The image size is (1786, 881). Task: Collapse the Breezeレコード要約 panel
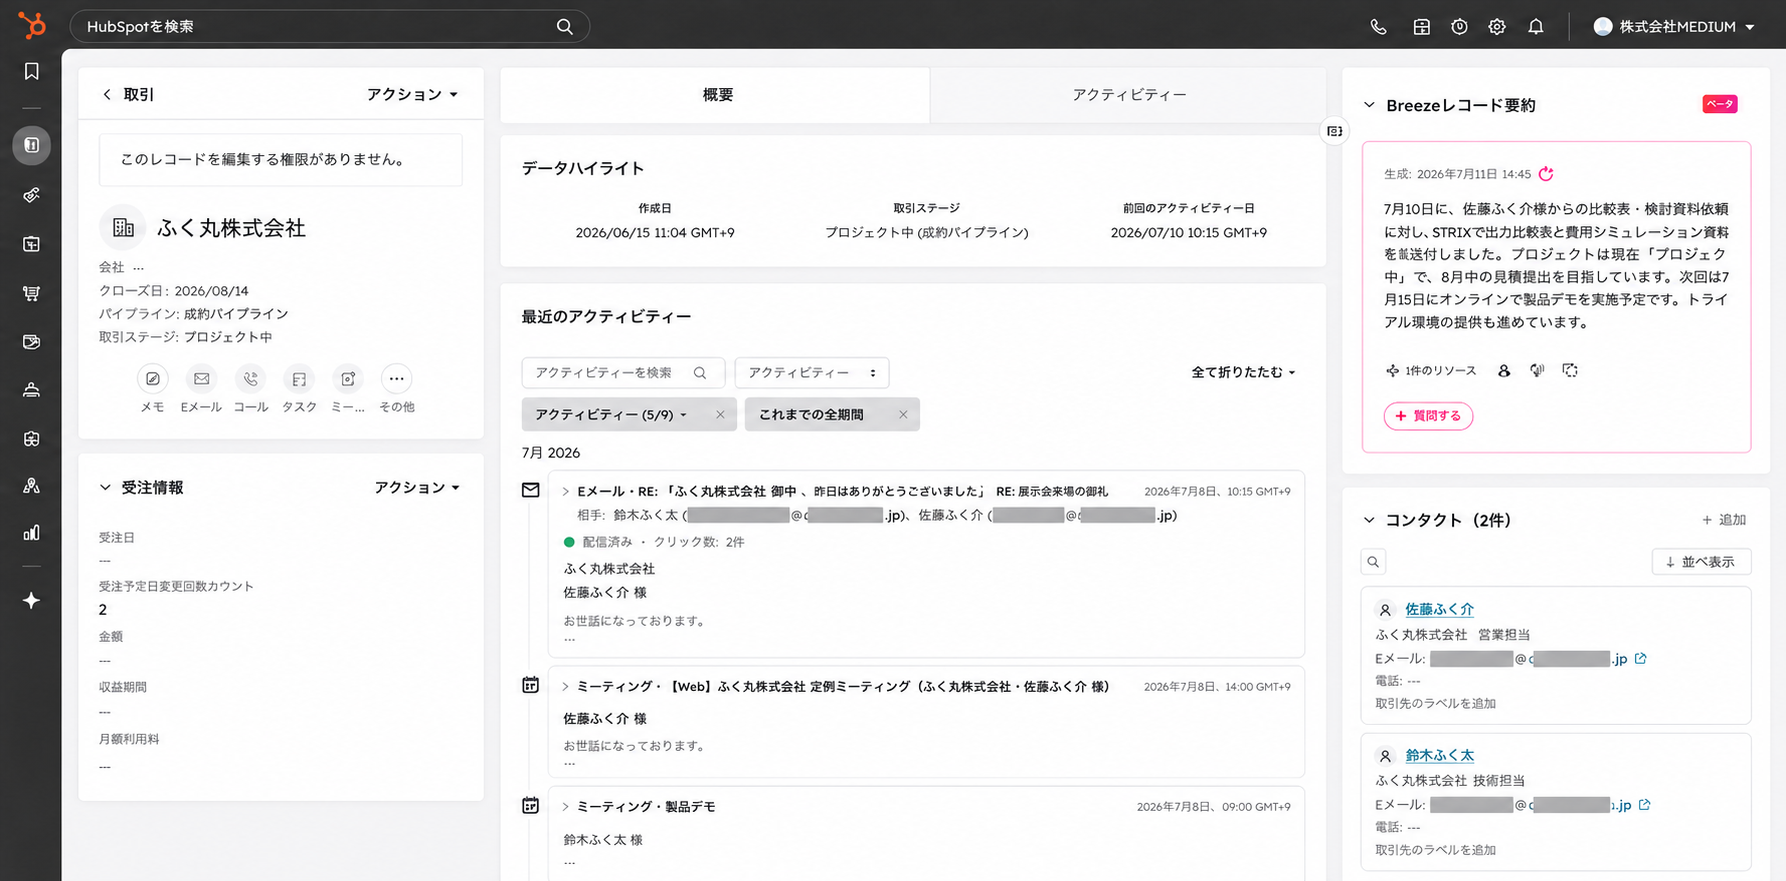pos(1369,105)
